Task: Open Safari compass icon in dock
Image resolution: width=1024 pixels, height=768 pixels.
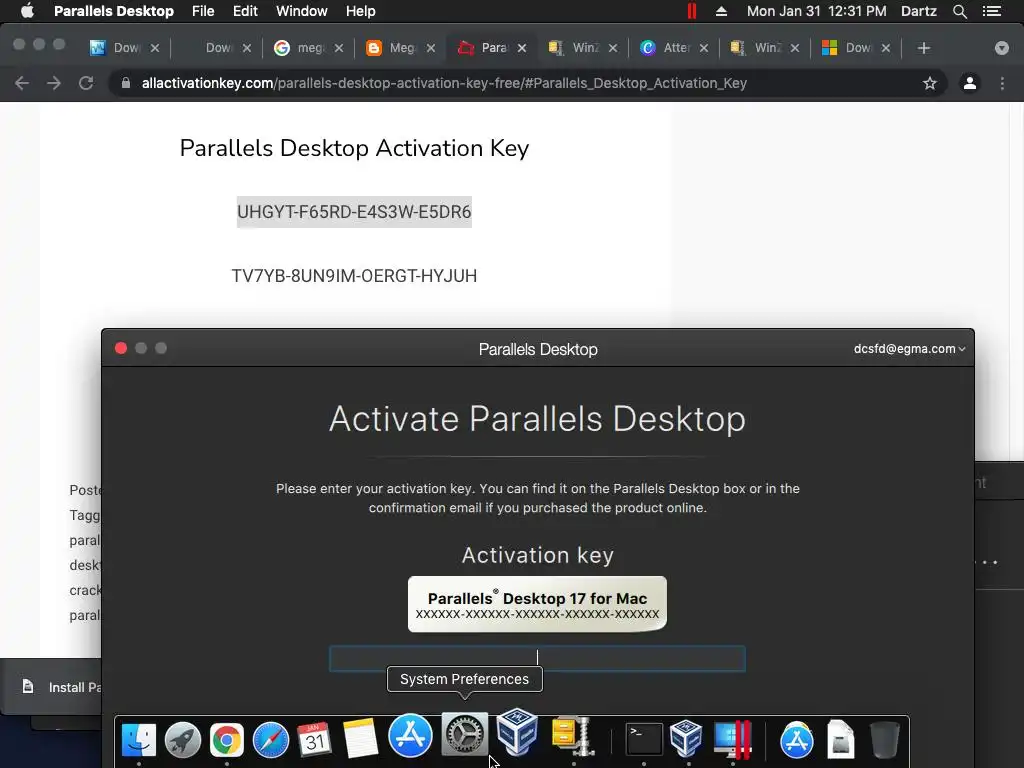Action: [271, 740]
